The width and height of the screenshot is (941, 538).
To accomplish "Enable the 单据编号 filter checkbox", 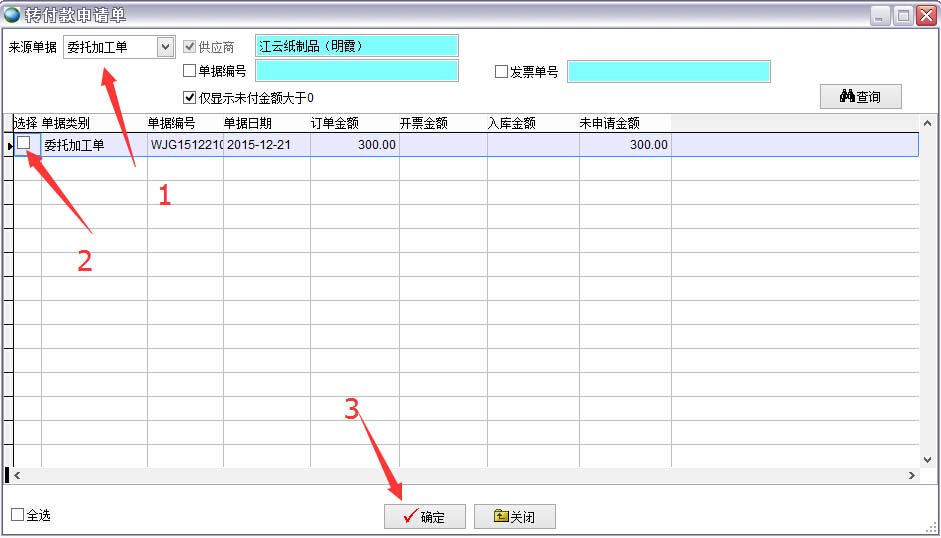I will [x=190, y=71].
